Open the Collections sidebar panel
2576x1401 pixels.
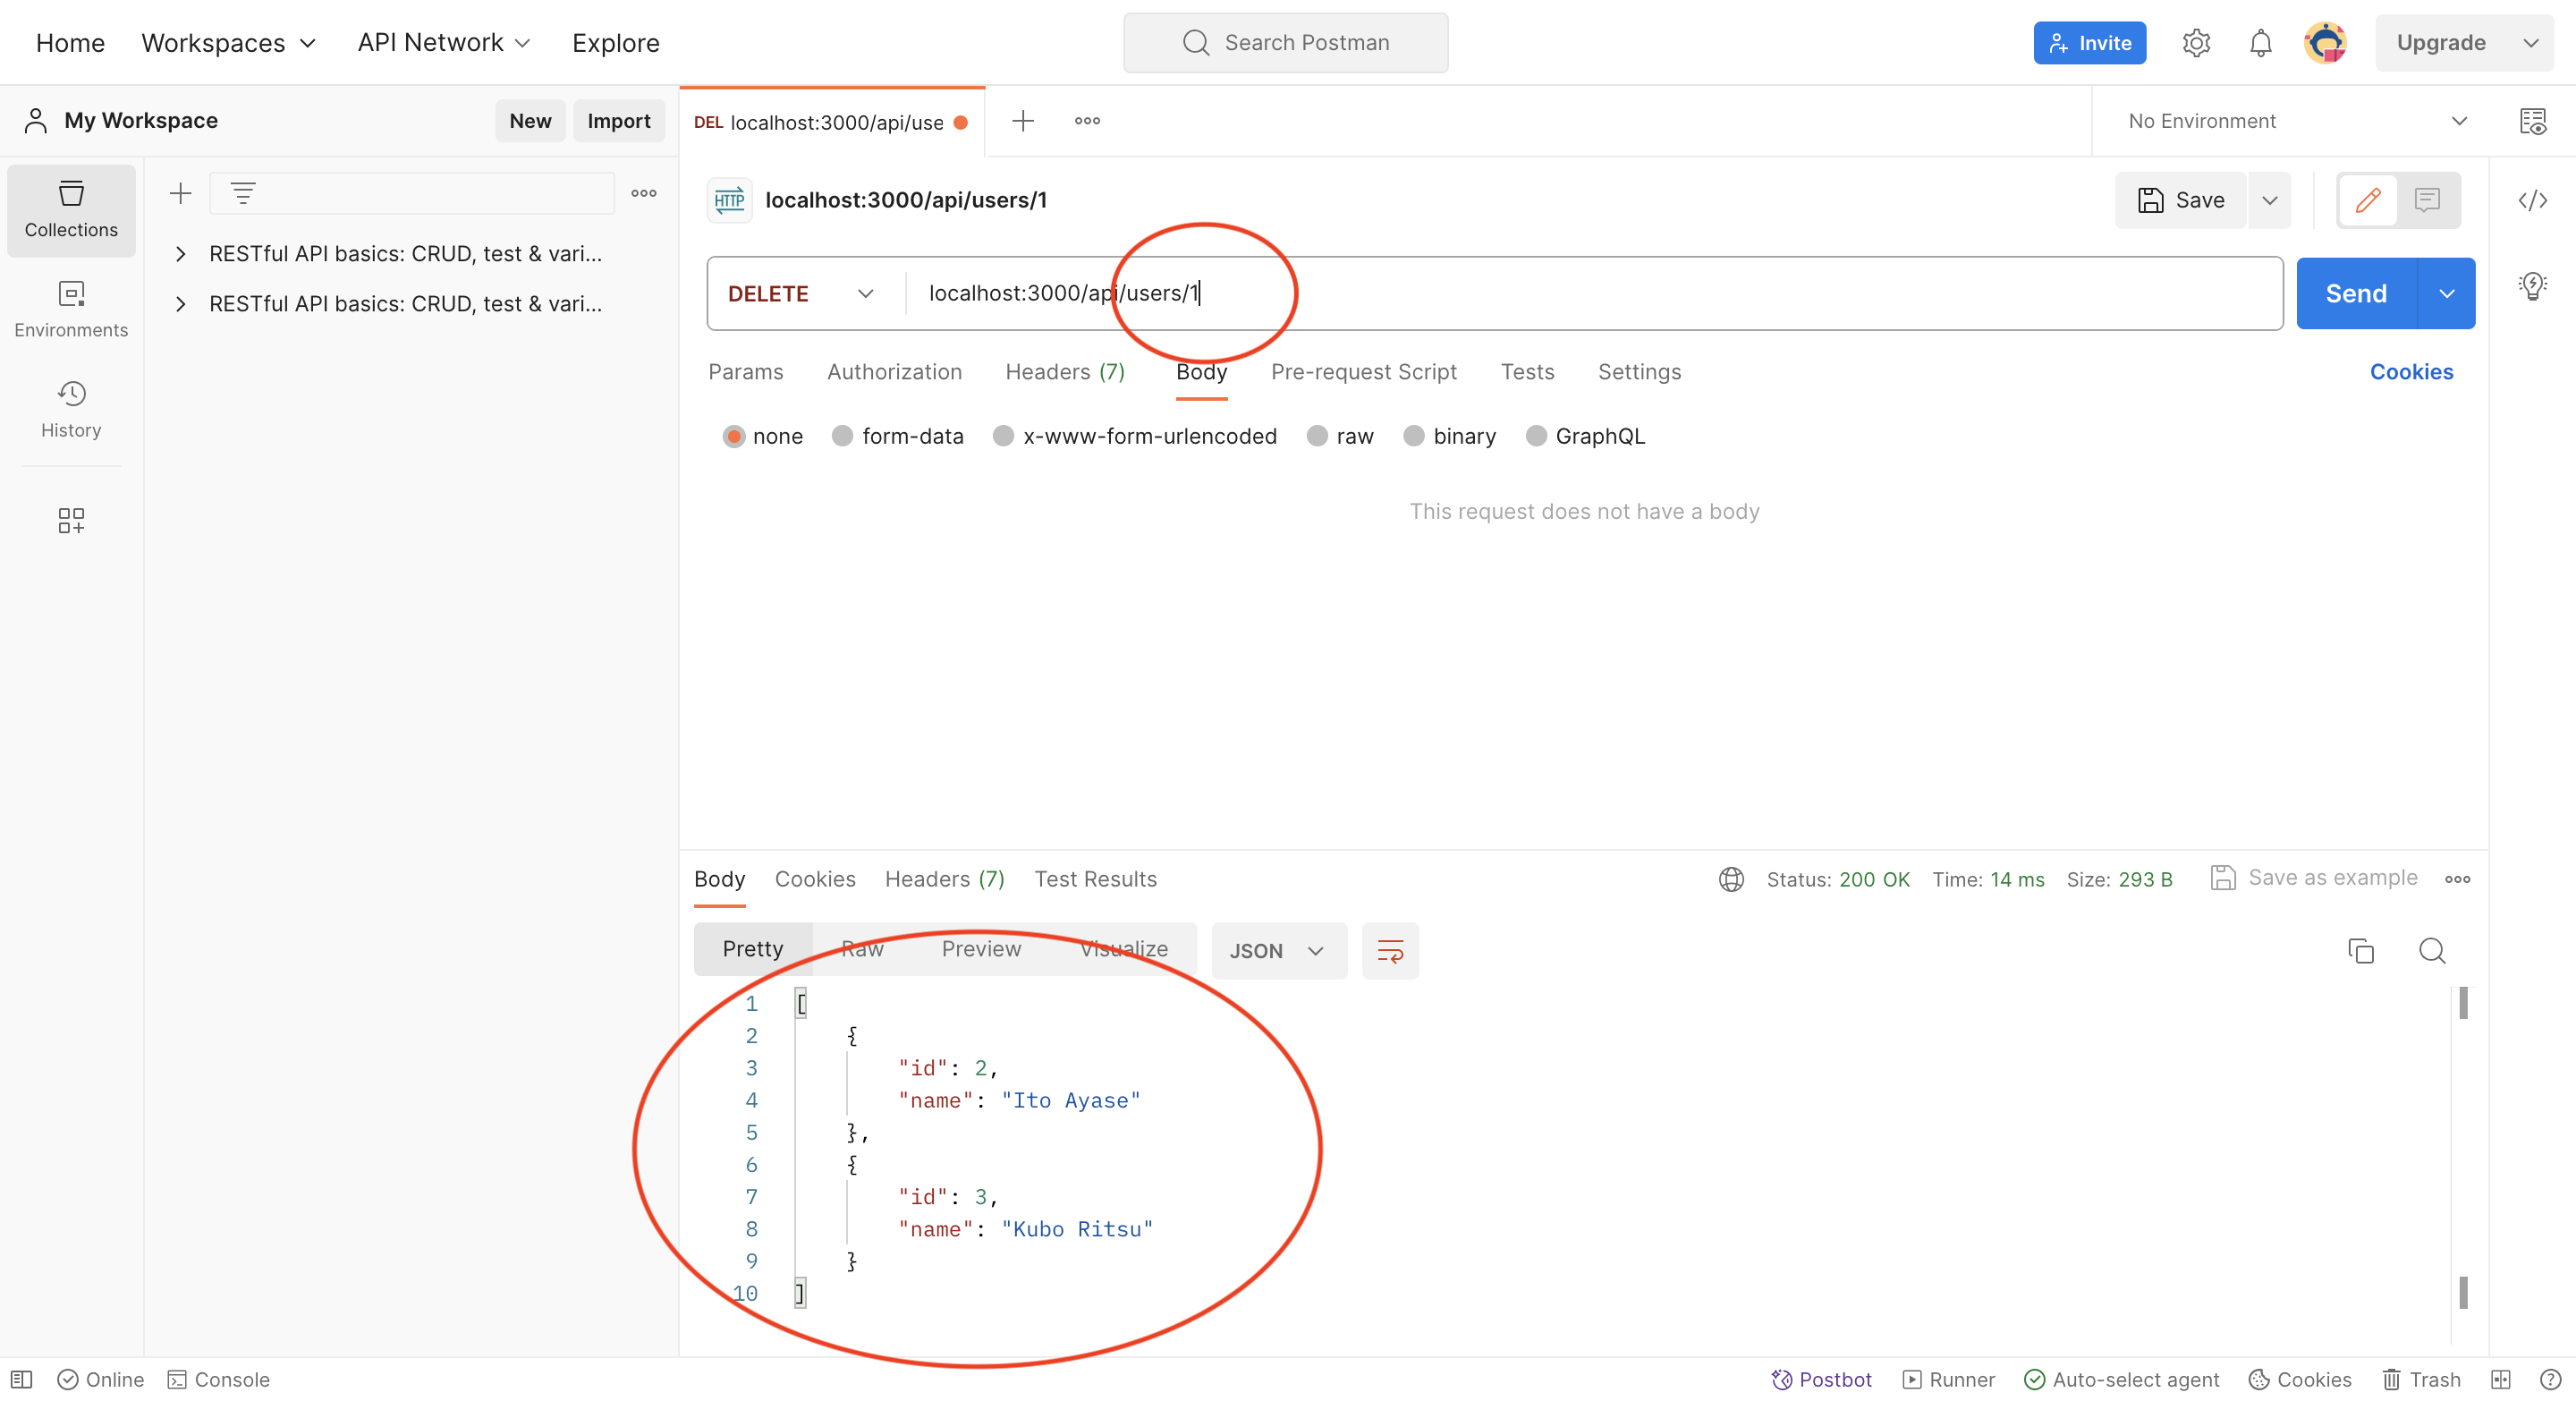click(70, 210)
